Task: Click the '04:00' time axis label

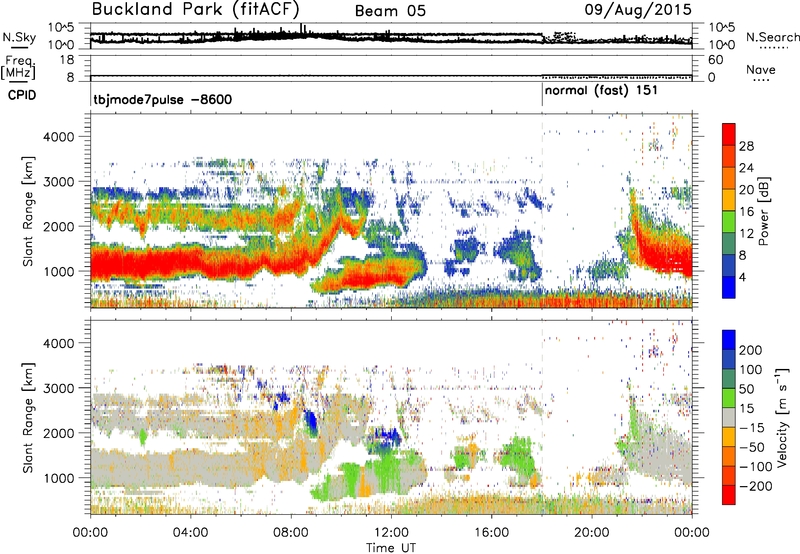Action: 190,533
